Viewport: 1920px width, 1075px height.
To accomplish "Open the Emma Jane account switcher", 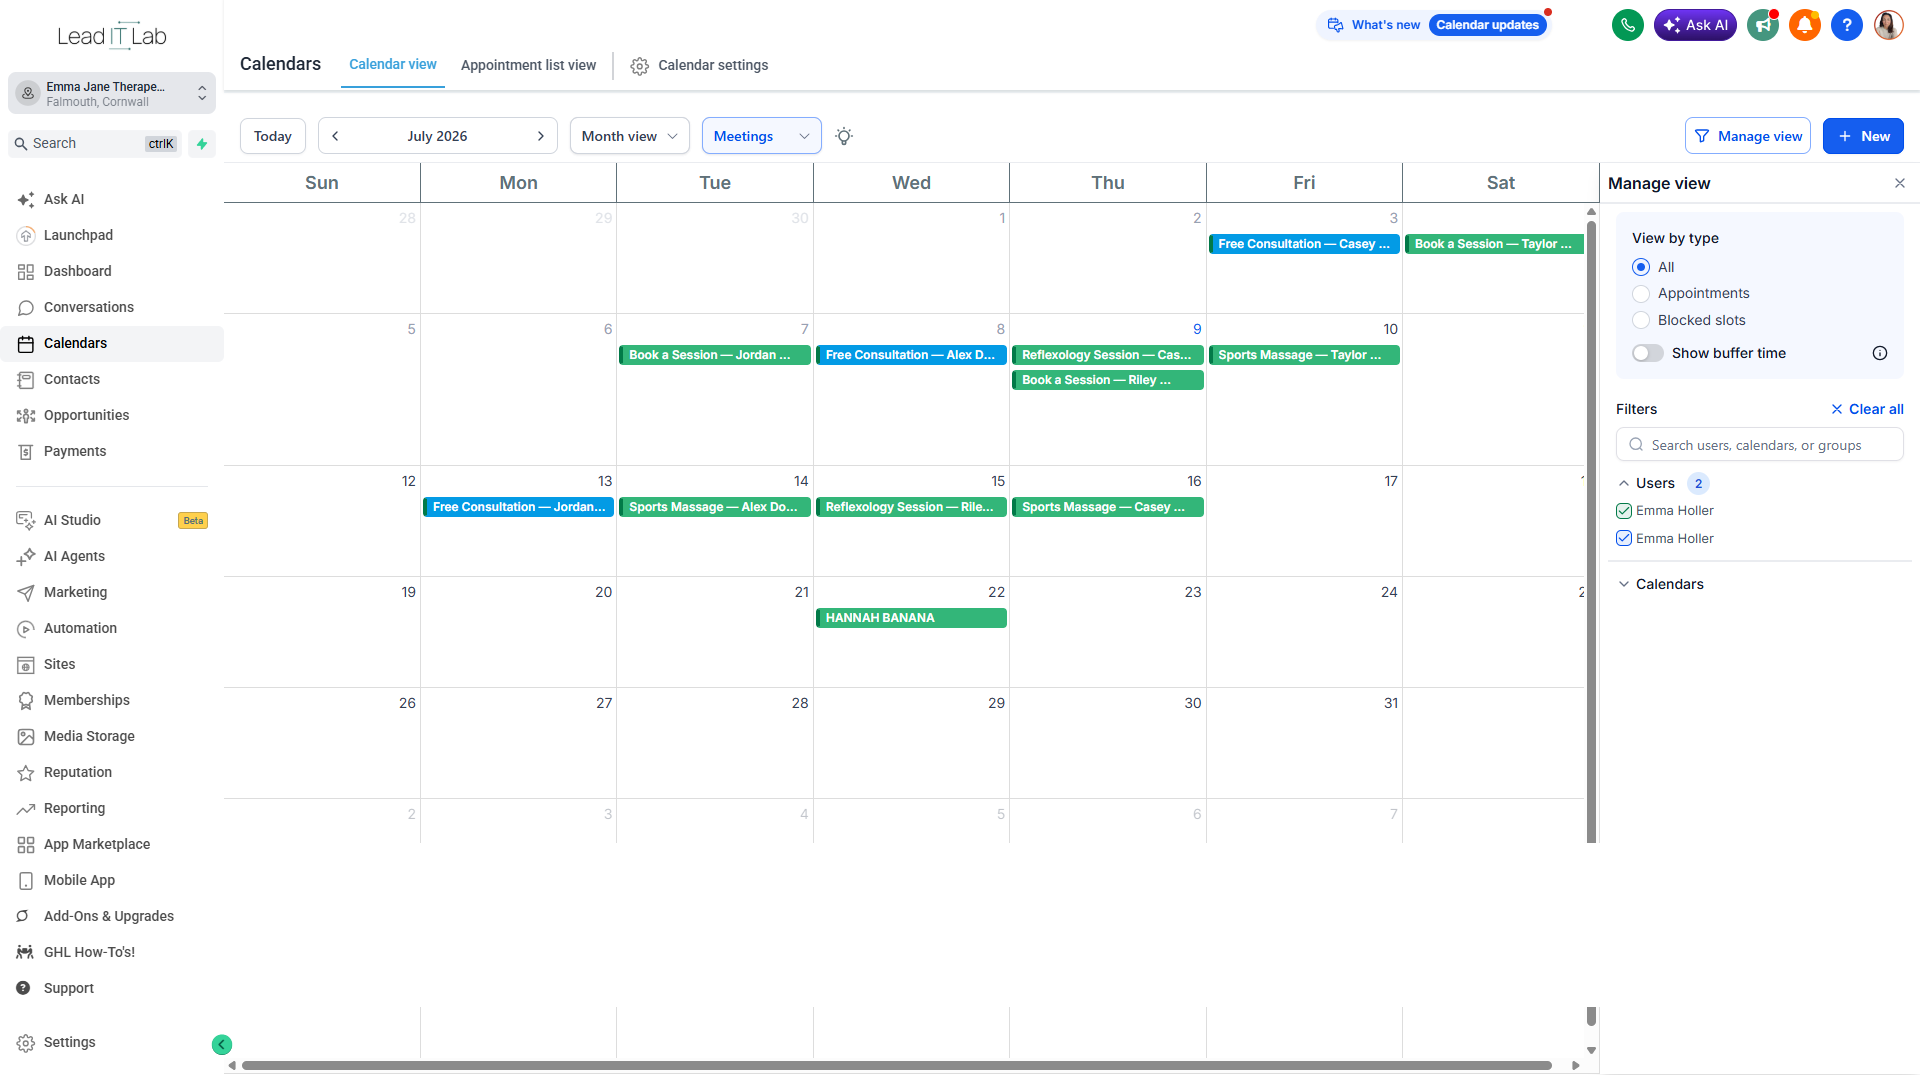I will 112,94.
